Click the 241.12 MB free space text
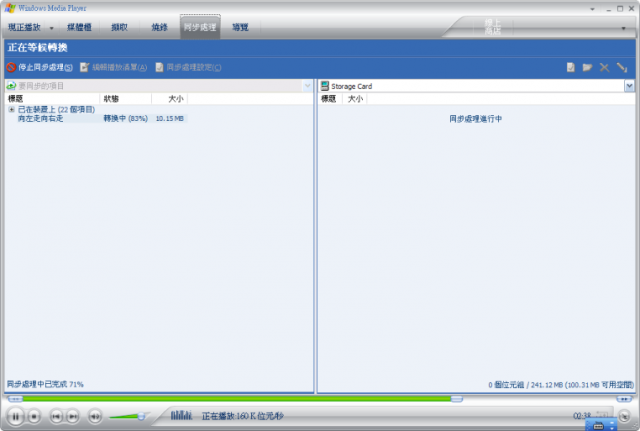Screen dimensions: 640x431 coord(561,384)
